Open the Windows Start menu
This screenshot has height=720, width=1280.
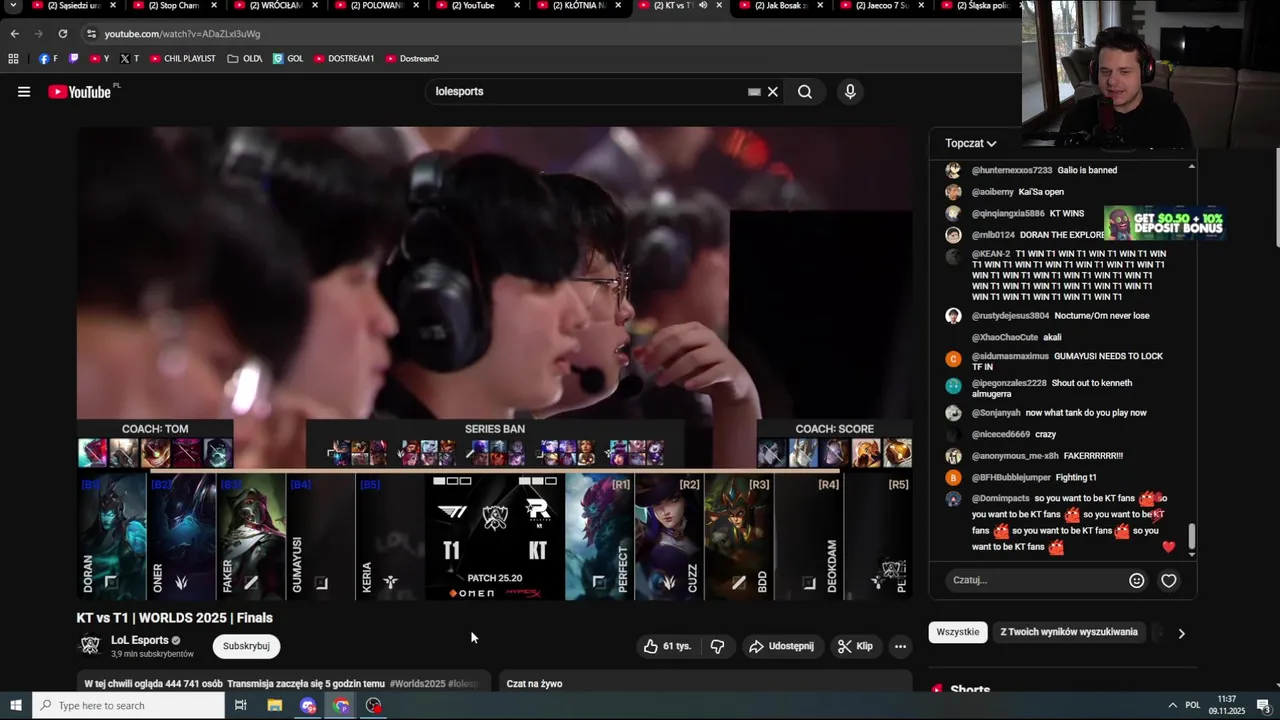[16, 706]
